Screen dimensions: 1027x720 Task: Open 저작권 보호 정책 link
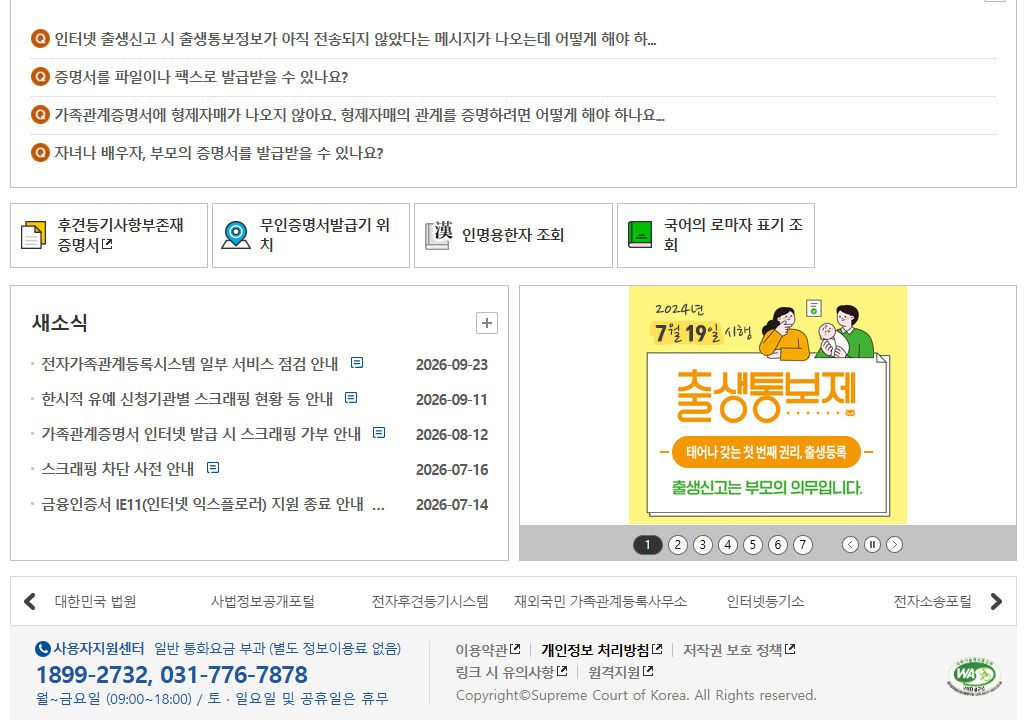coord(739,650)
